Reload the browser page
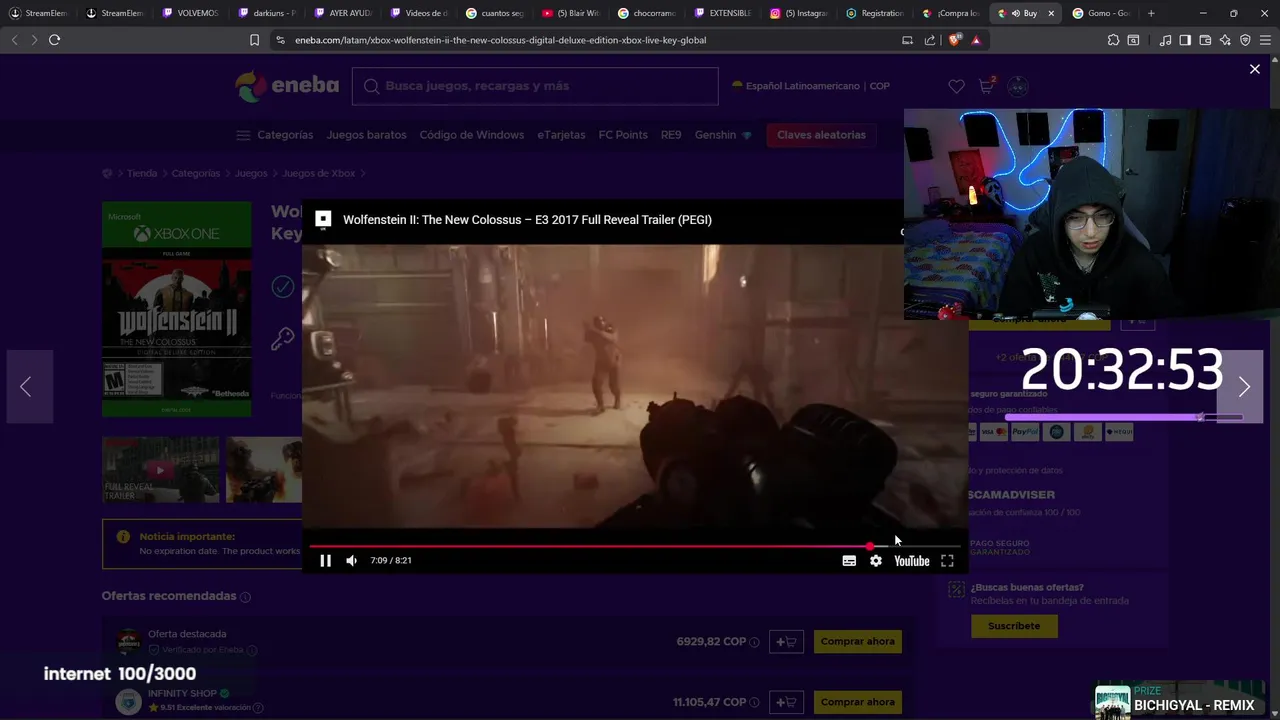This screenshot has width=1280, height=720. pos(54,40)
